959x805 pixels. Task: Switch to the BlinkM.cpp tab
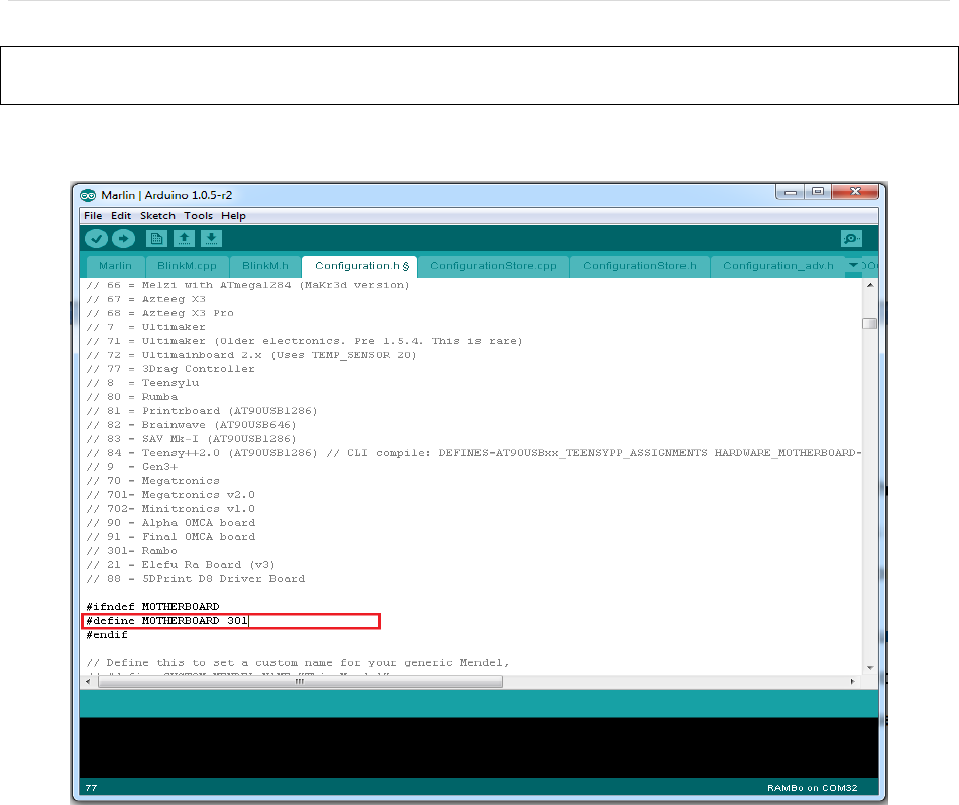(187, 266)
